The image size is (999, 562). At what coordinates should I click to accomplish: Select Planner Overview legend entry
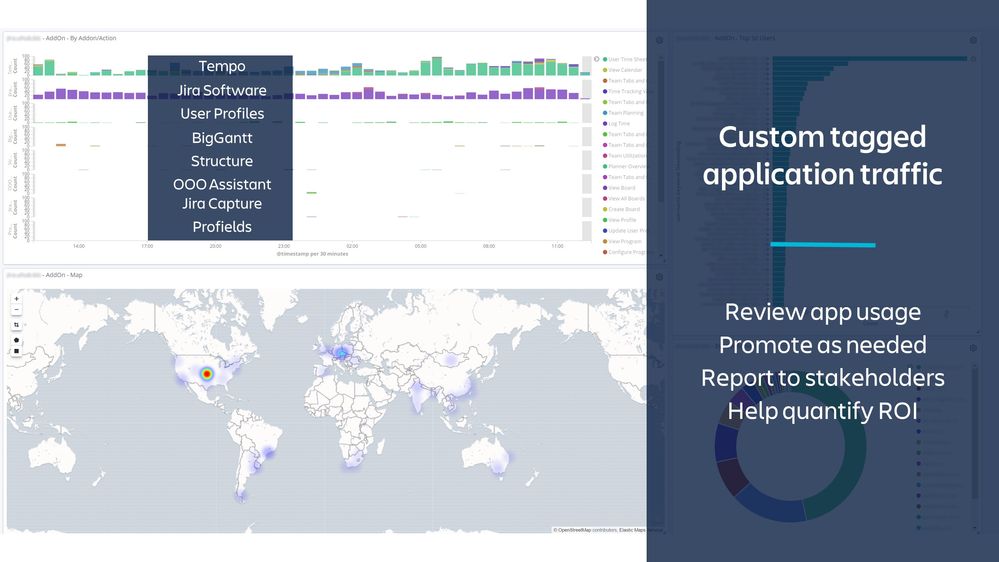pyautogui.click(x=624, y=166)
